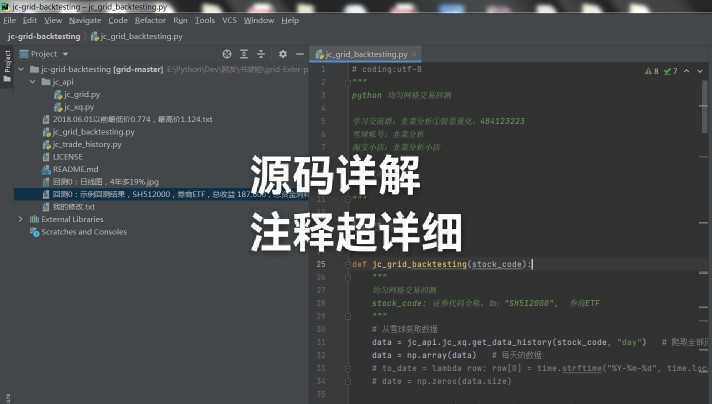Click the Collapse All icon in Project panel

coord(261,54)
